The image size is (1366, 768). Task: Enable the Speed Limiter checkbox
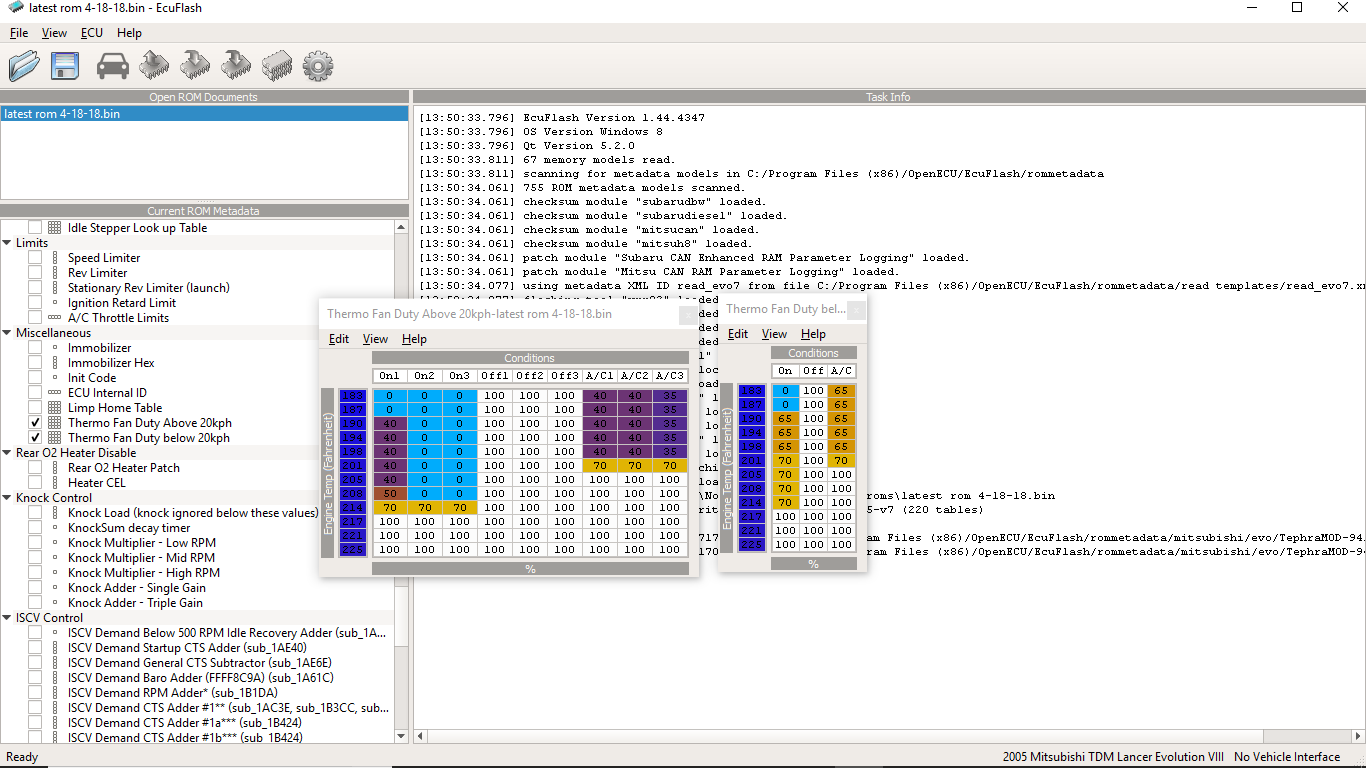(x=35, y=258)
